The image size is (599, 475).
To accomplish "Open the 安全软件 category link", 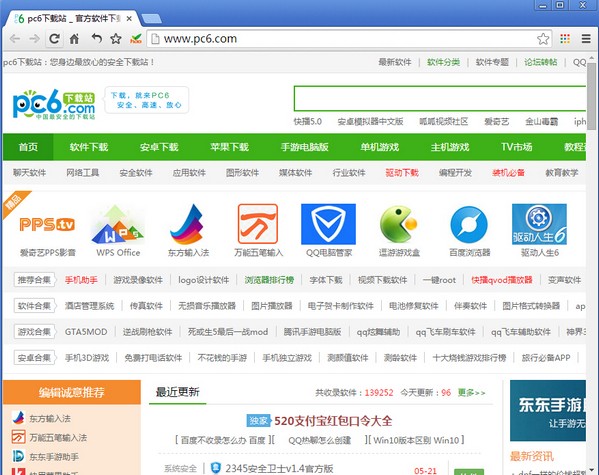I will [136, 173].
